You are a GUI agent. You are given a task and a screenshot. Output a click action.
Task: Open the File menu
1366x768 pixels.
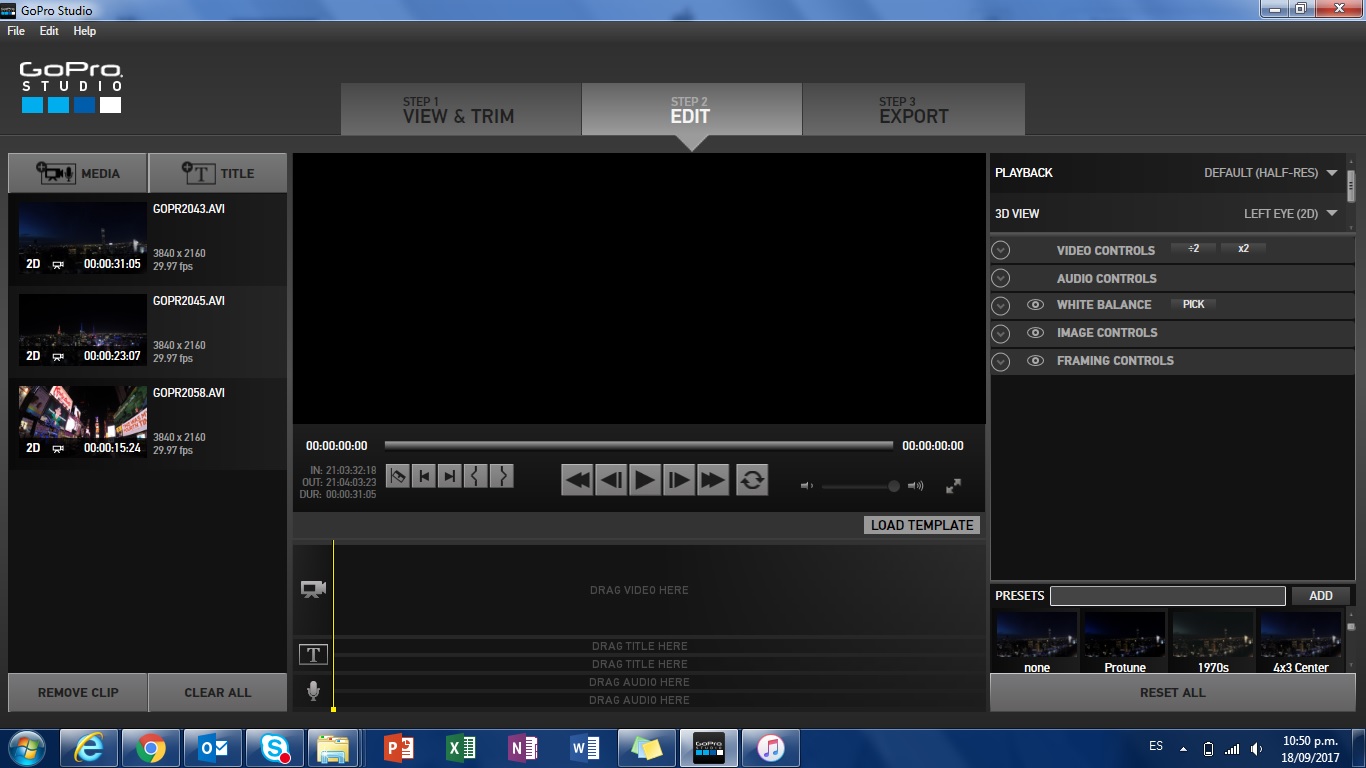tap(16, 31)
